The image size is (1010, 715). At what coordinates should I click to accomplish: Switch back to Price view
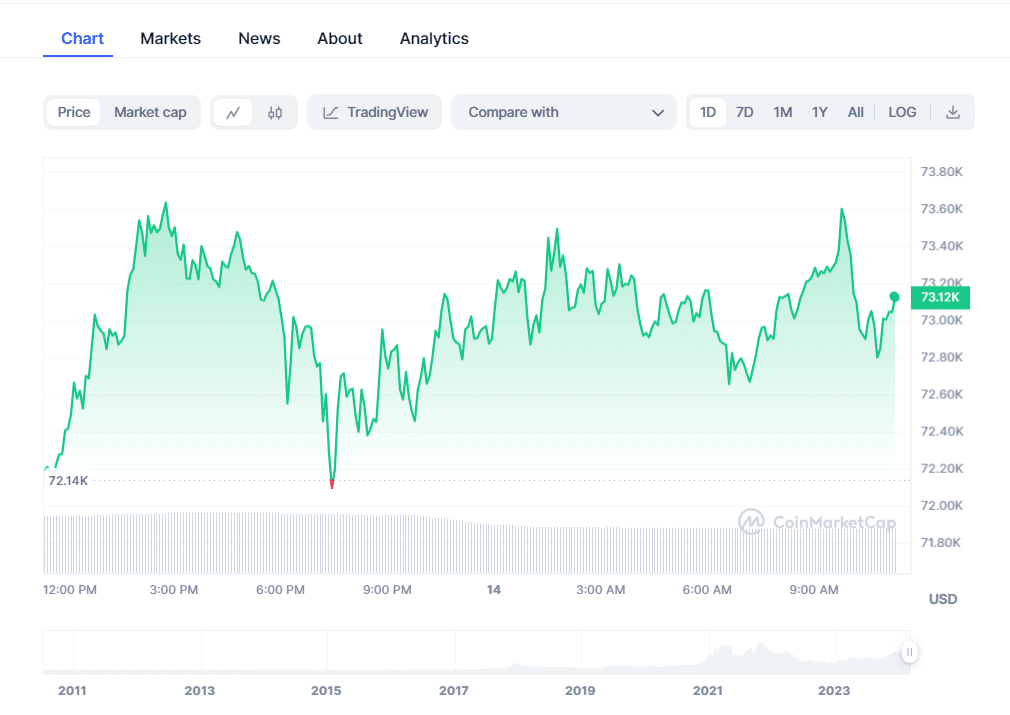[x=74, y=112]
